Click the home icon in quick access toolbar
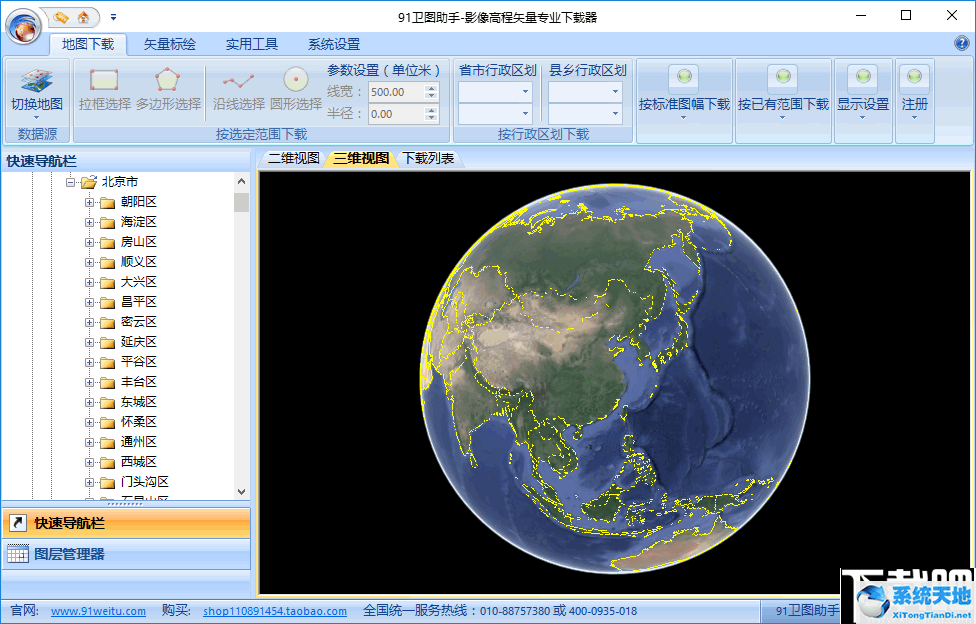 point(83,17)
